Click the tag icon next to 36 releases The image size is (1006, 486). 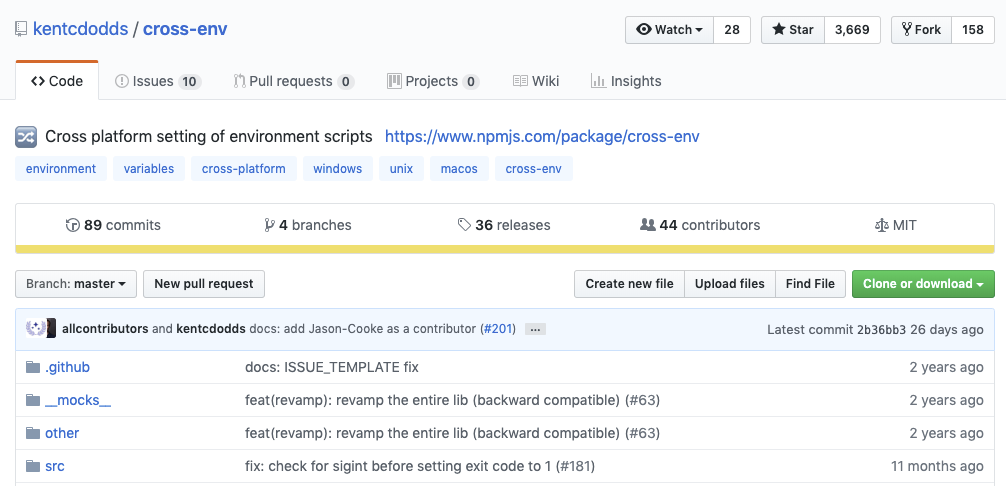464,225
